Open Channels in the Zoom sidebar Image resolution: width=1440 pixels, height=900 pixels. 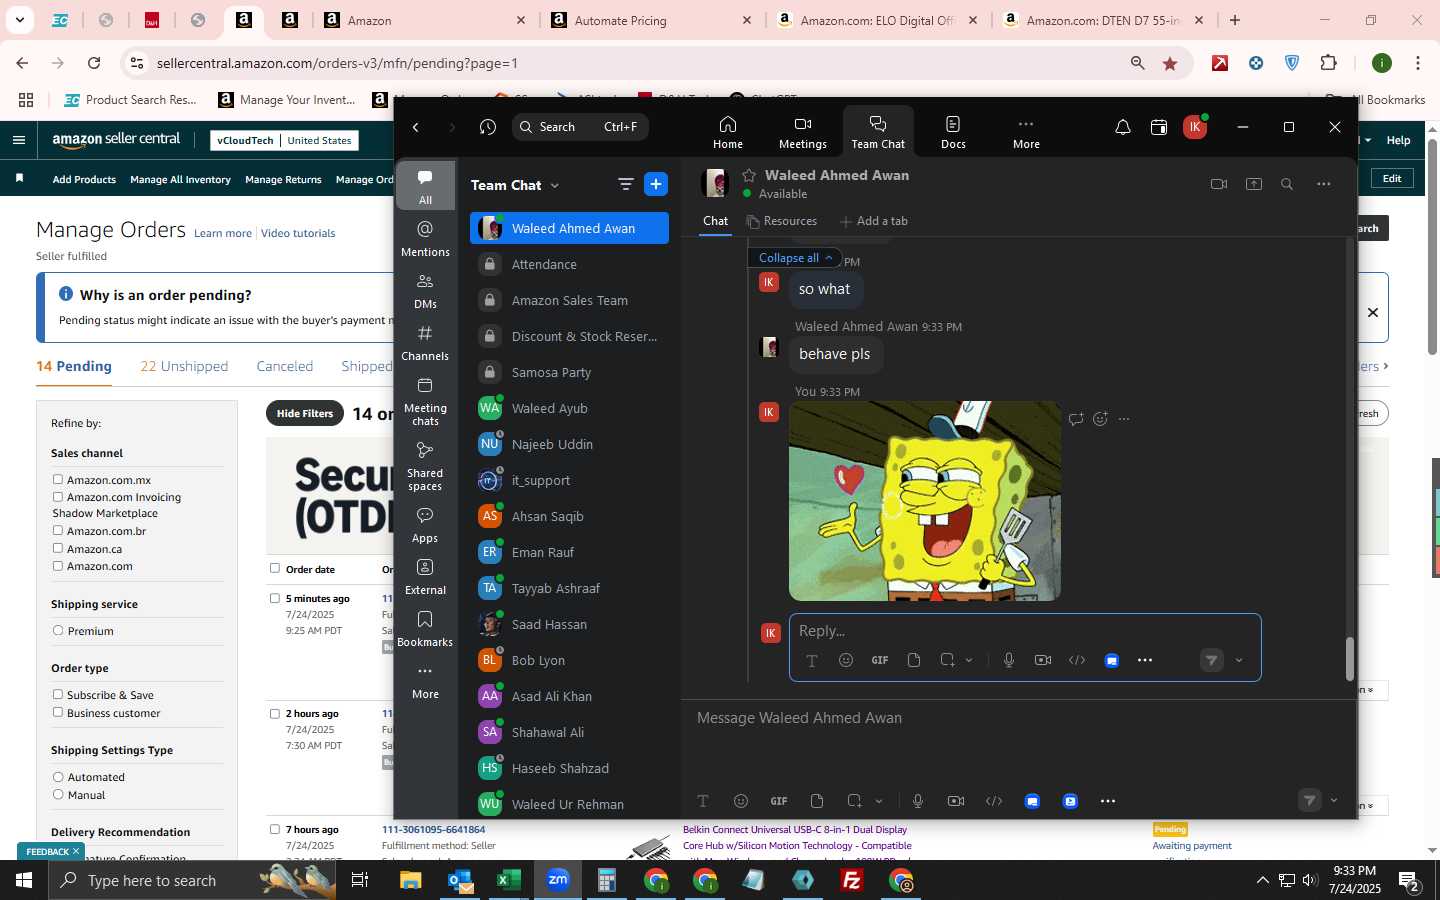pos(425,342)
